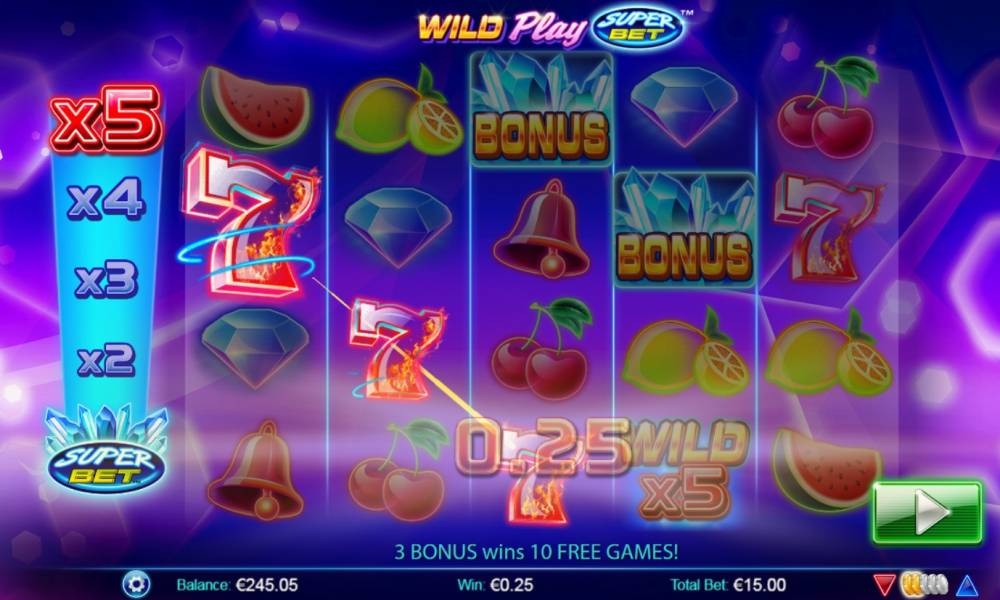Select the x2 multiplier level
The width and height of the screenshot is (1000, 600).
[107, 360]
